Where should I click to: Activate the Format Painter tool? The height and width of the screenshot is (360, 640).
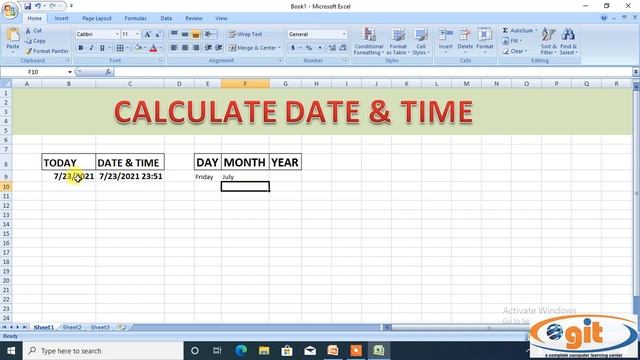(47, 51)
